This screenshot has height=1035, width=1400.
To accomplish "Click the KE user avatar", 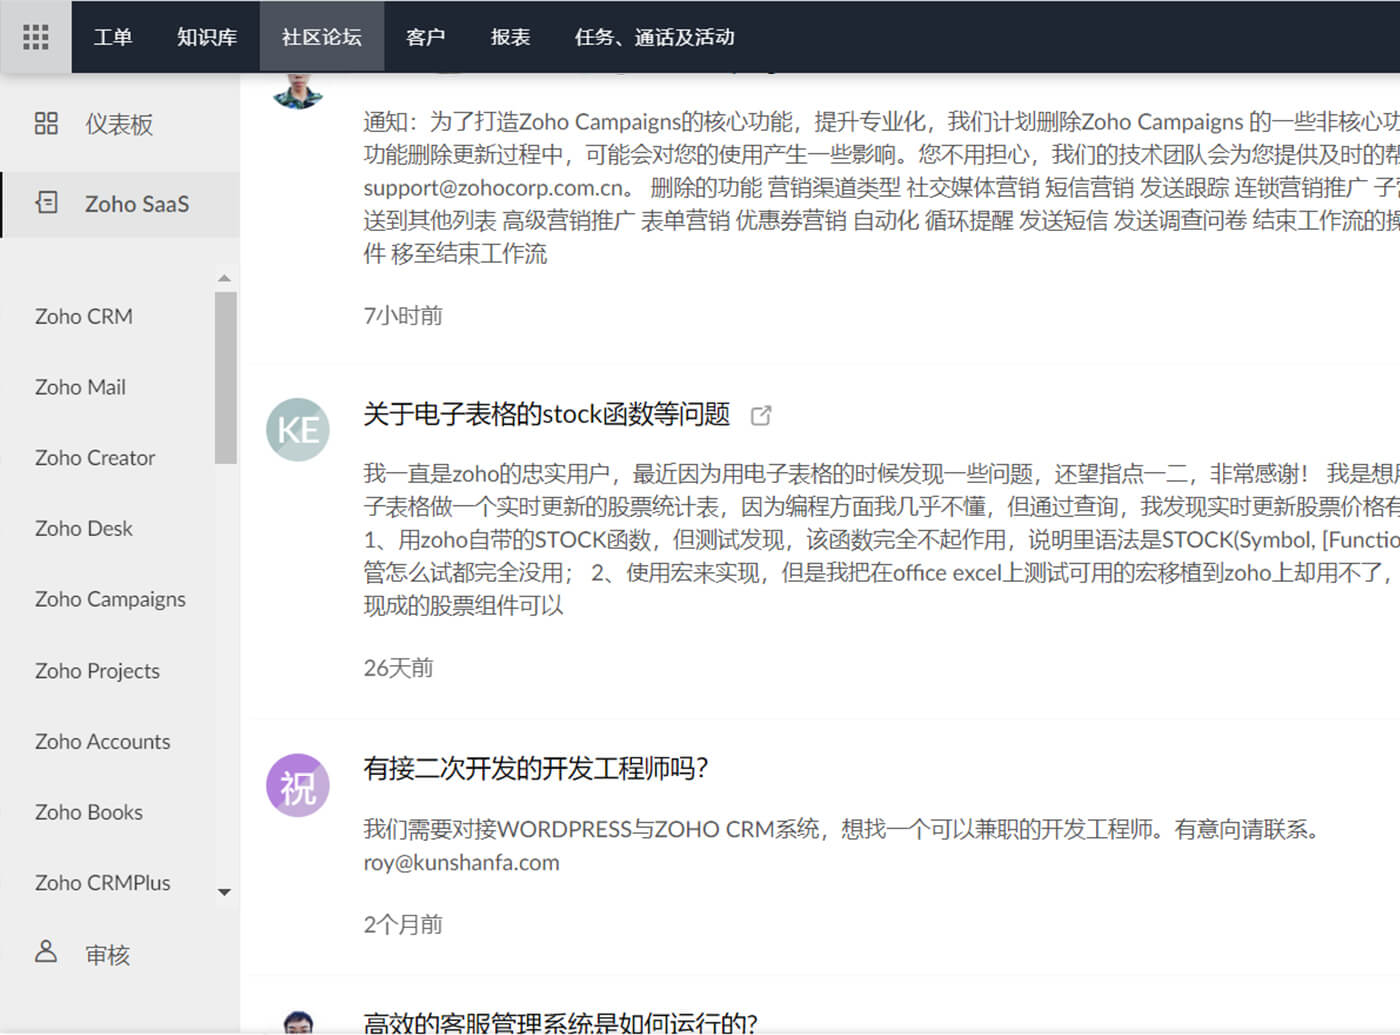I will 298,429.
